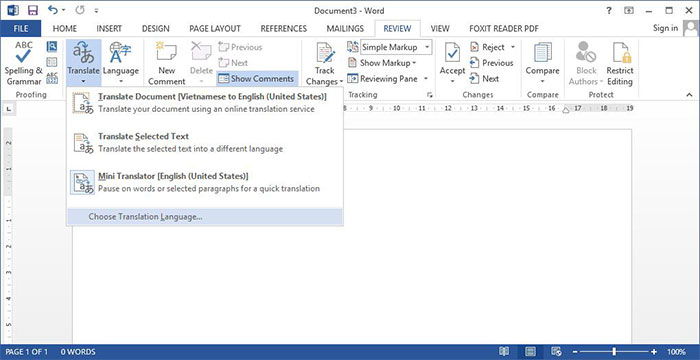Open Word Help question mark
The width and height of the screenshot is (700, 360).
(x=609, y=10)
